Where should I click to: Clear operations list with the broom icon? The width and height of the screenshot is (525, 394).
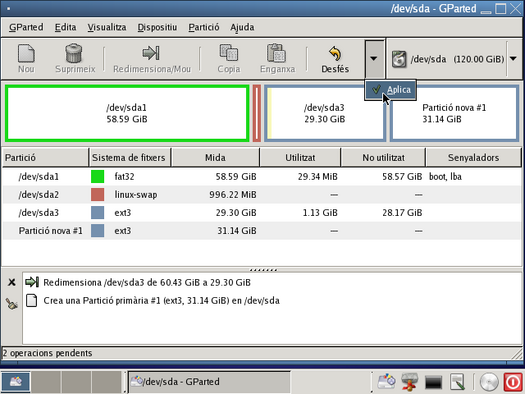pos(12,304)
